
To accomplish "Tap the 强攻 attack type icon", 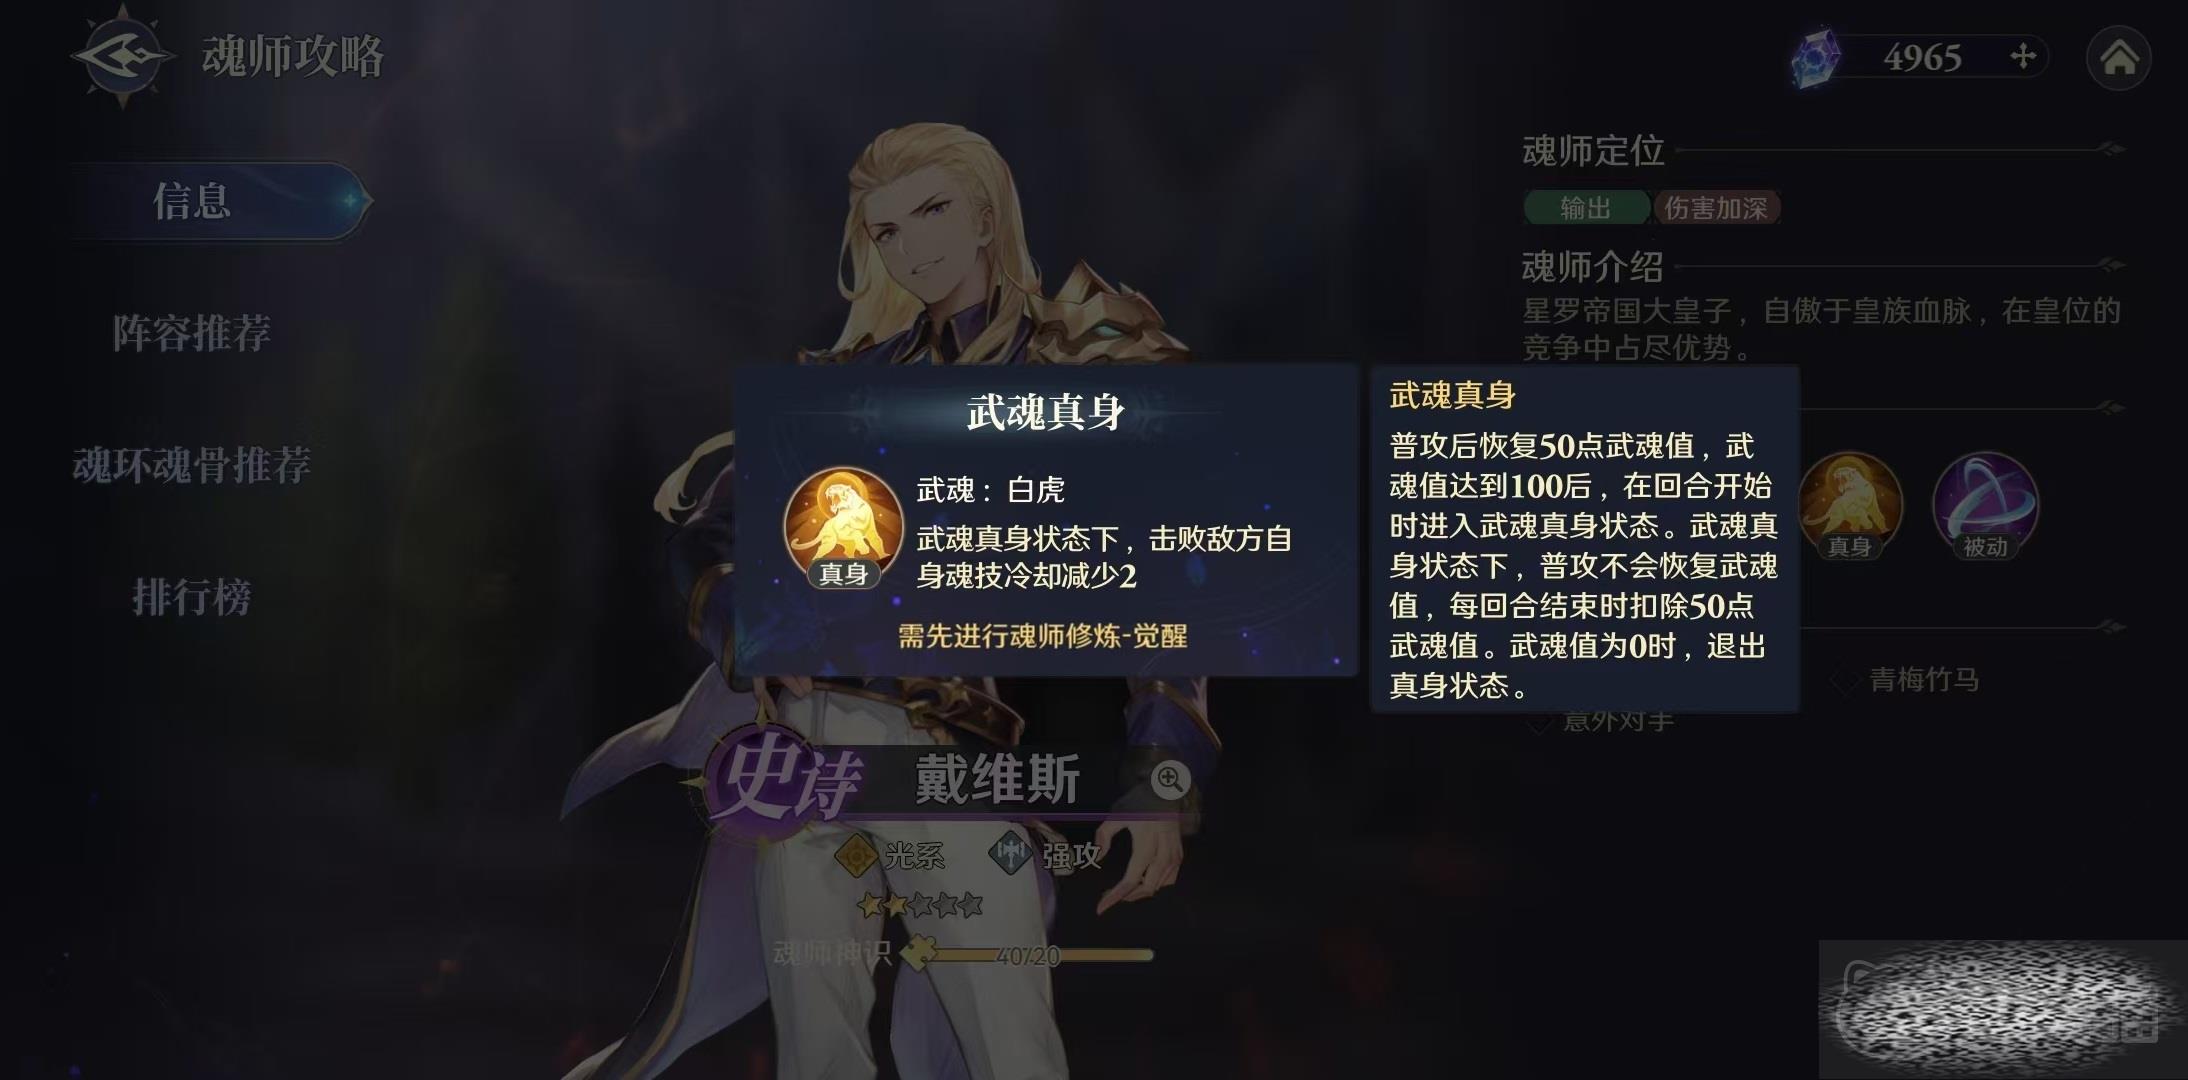I will point(1011,853).
